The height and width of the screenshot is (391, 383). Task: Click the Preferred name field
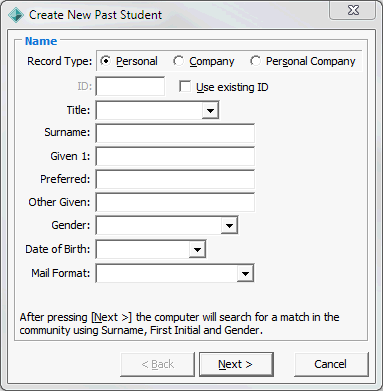tap(175, 179)
